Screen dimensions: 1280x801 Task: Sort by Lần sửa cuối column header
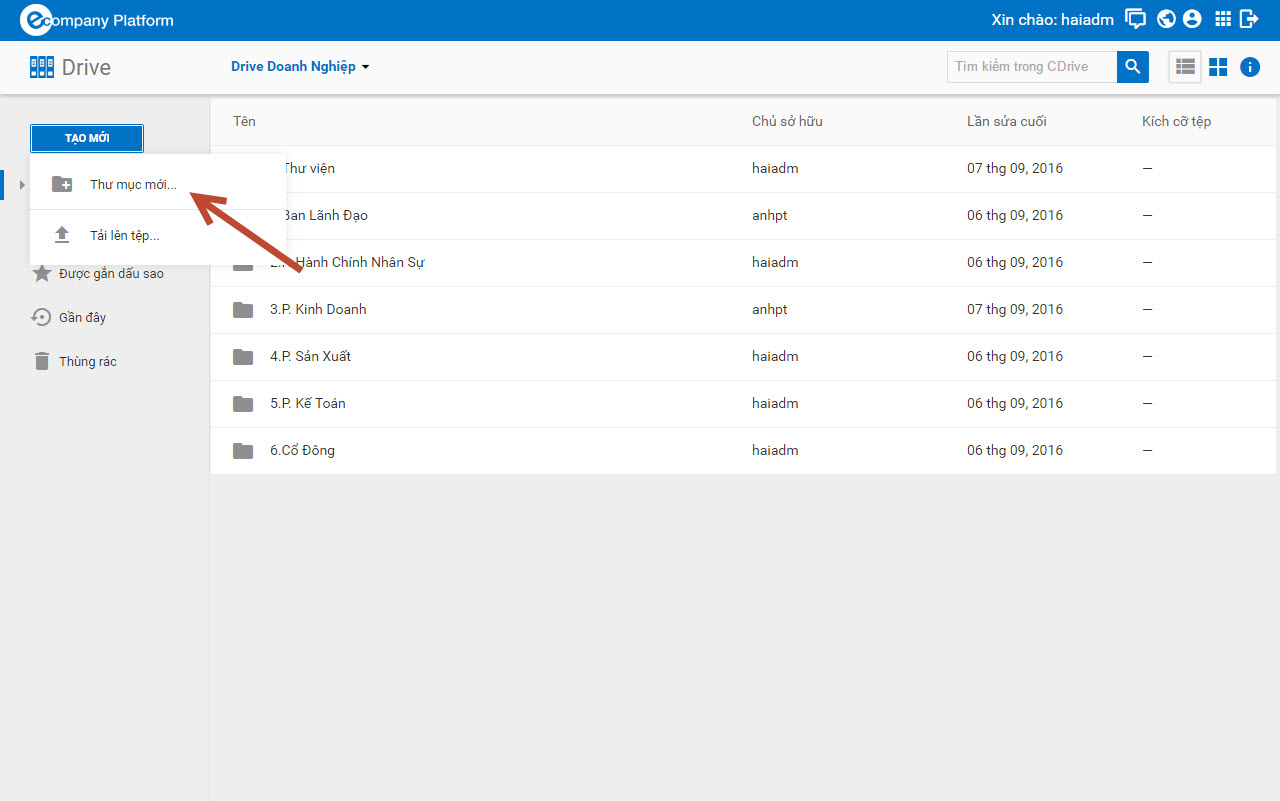(x=1007, y=121)
